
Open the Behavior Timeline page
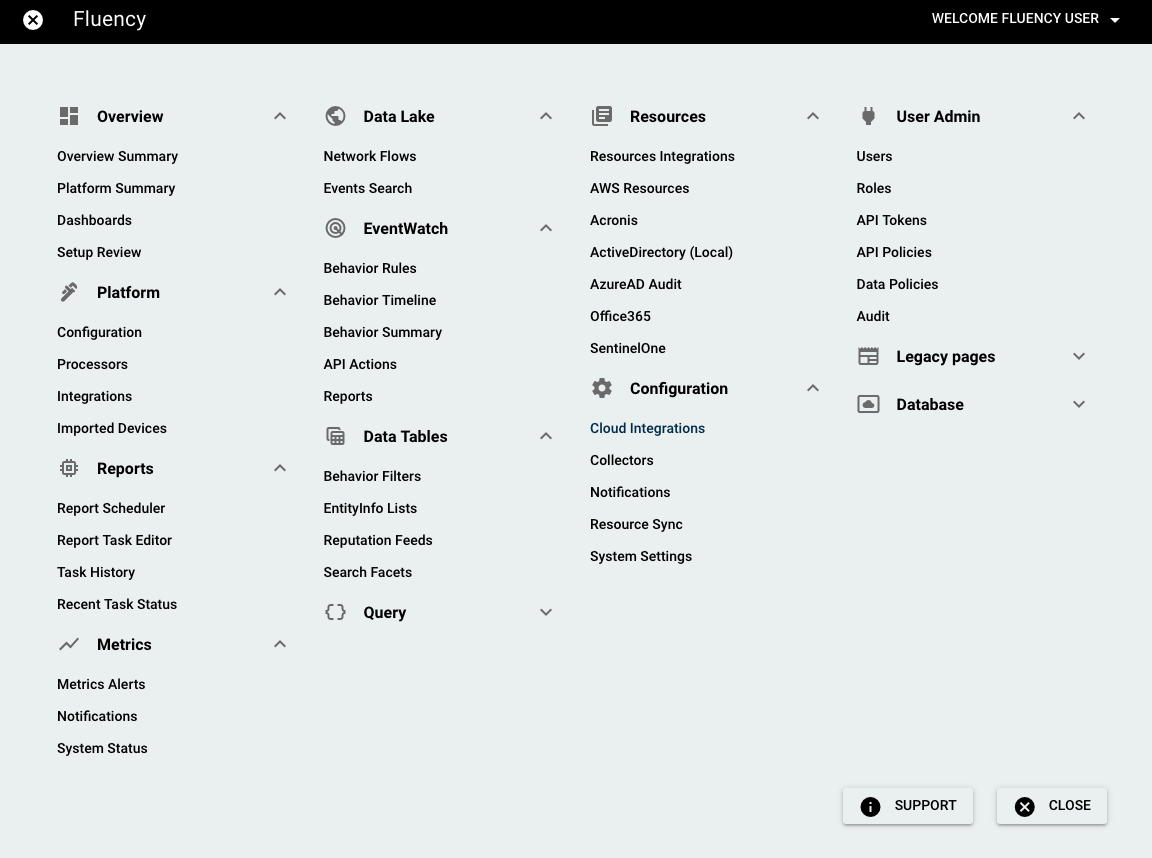coord(380,300)
